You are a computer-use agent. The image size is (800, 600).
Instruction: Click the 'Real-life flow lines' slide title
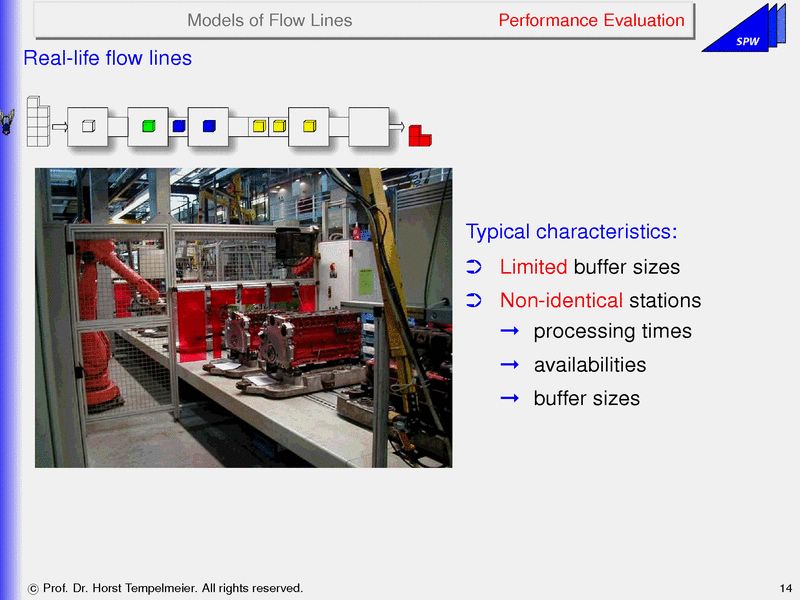click(107, 59)
